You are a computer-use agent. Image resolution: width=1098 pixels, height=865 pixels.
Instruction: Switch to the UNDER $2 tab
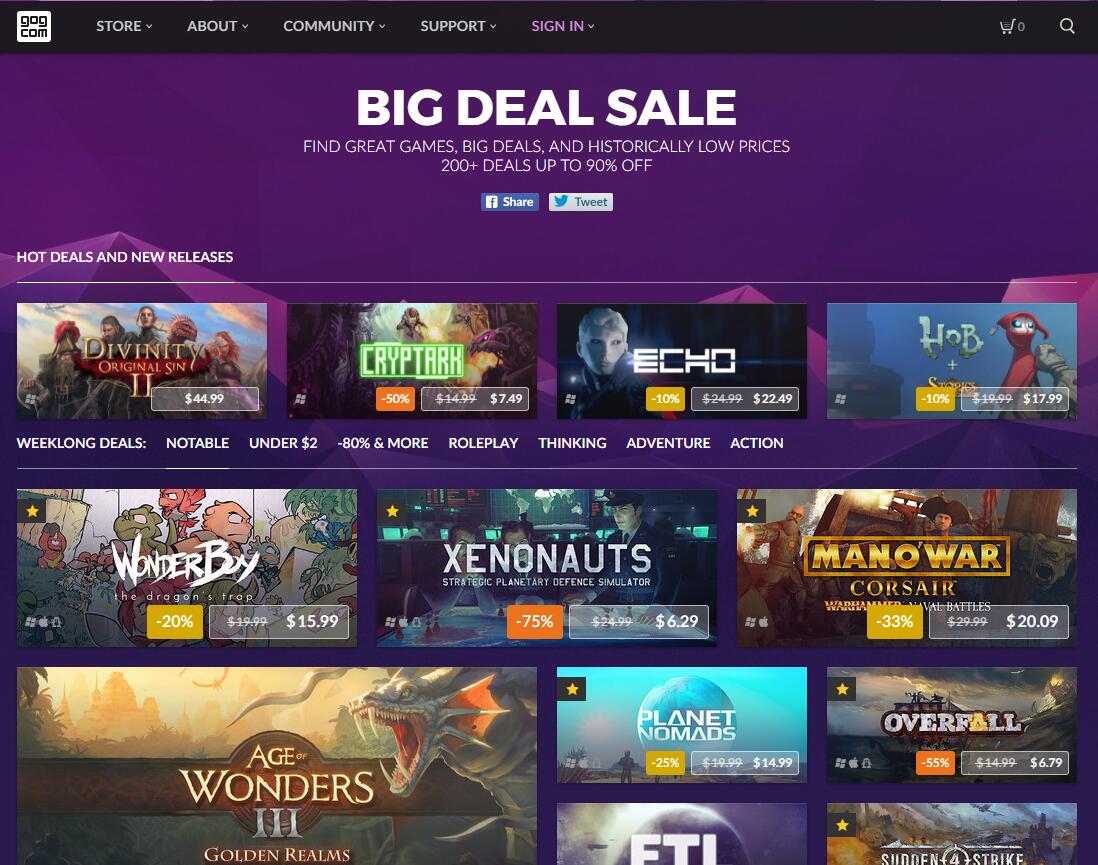point(283,443)
